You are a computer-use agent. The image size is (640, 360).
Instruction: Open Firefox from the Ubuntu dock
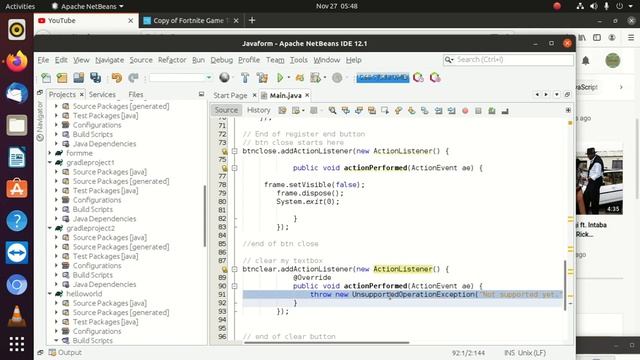(17, 62)
